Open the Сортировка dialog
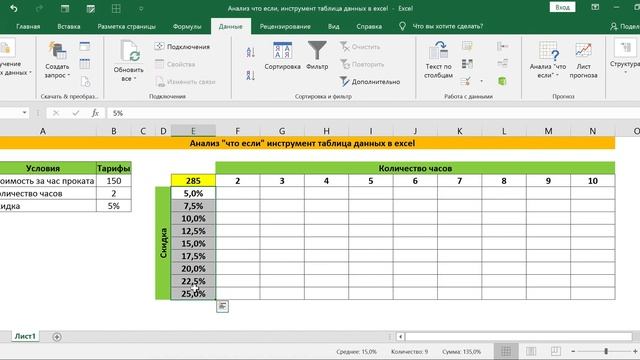 pyautogui.click(x=282, y=56)
